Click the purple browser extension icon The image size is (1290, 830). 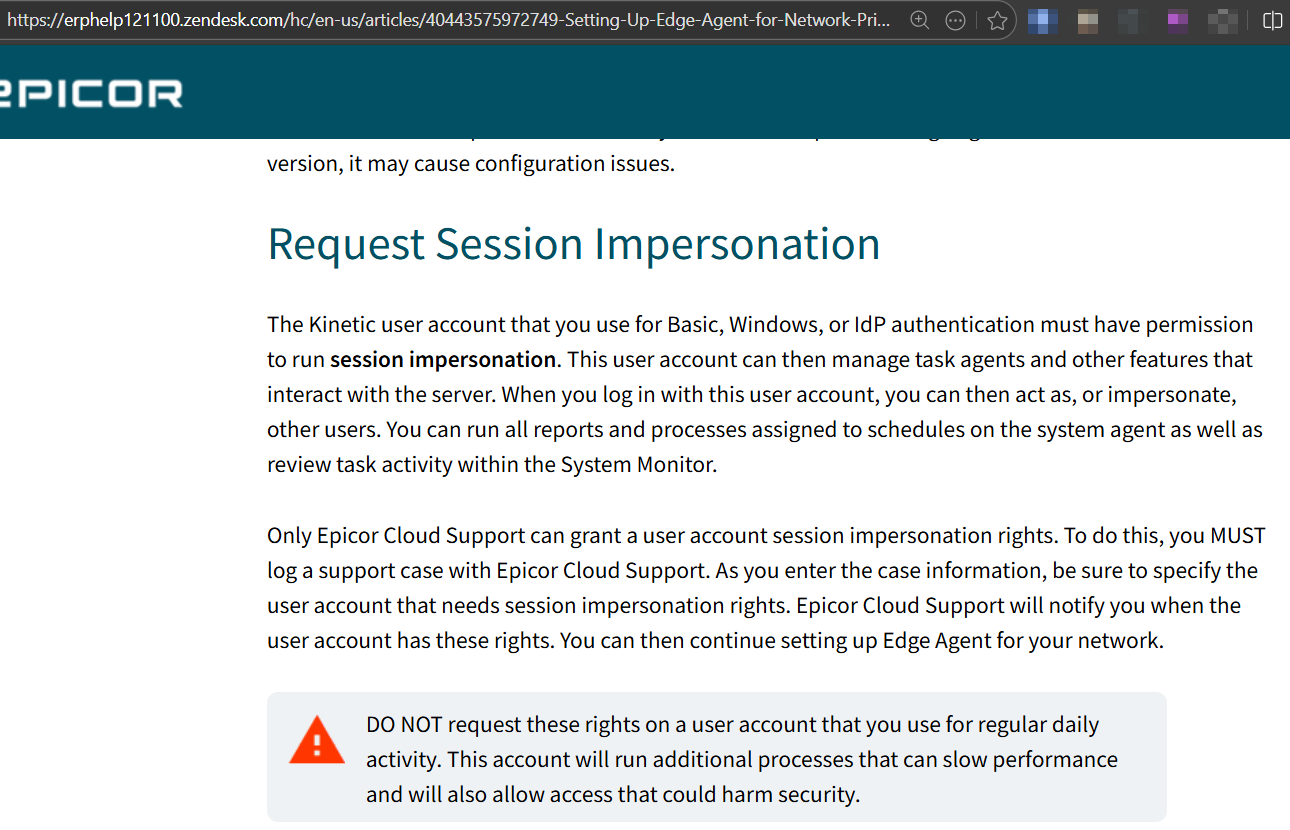click(1178, 20)
